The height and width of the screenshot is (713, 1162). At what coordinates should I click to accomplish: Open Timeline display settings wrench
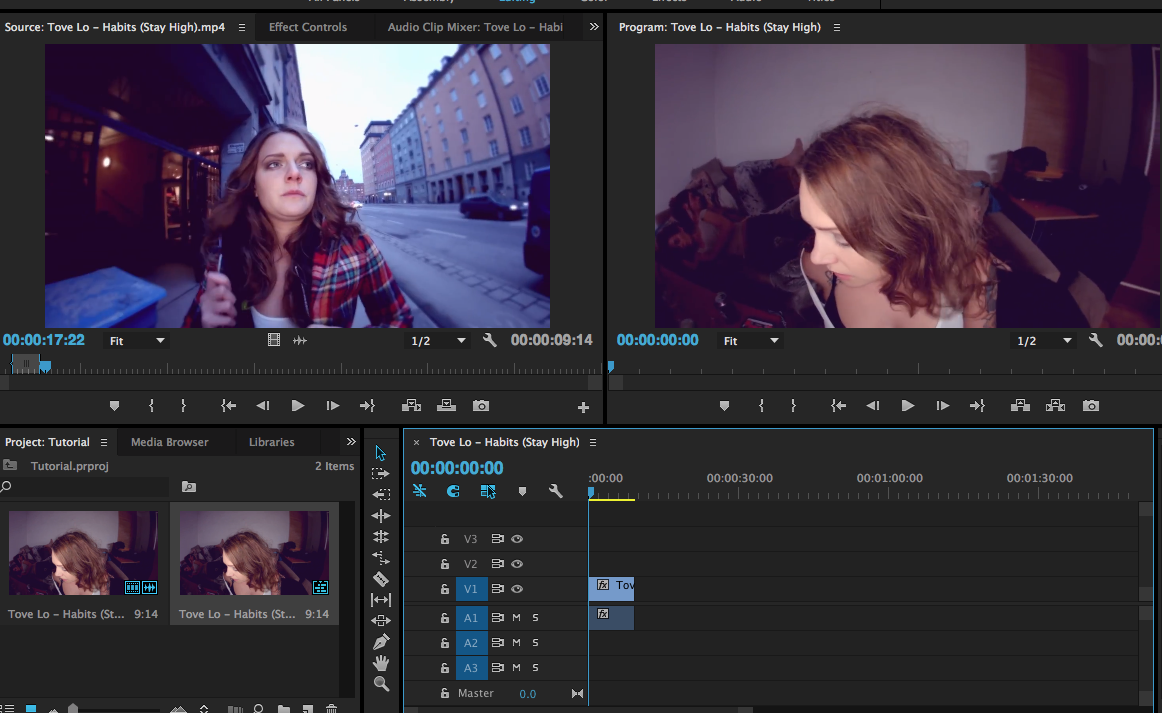pyautogui.click(x=555, y=491)
